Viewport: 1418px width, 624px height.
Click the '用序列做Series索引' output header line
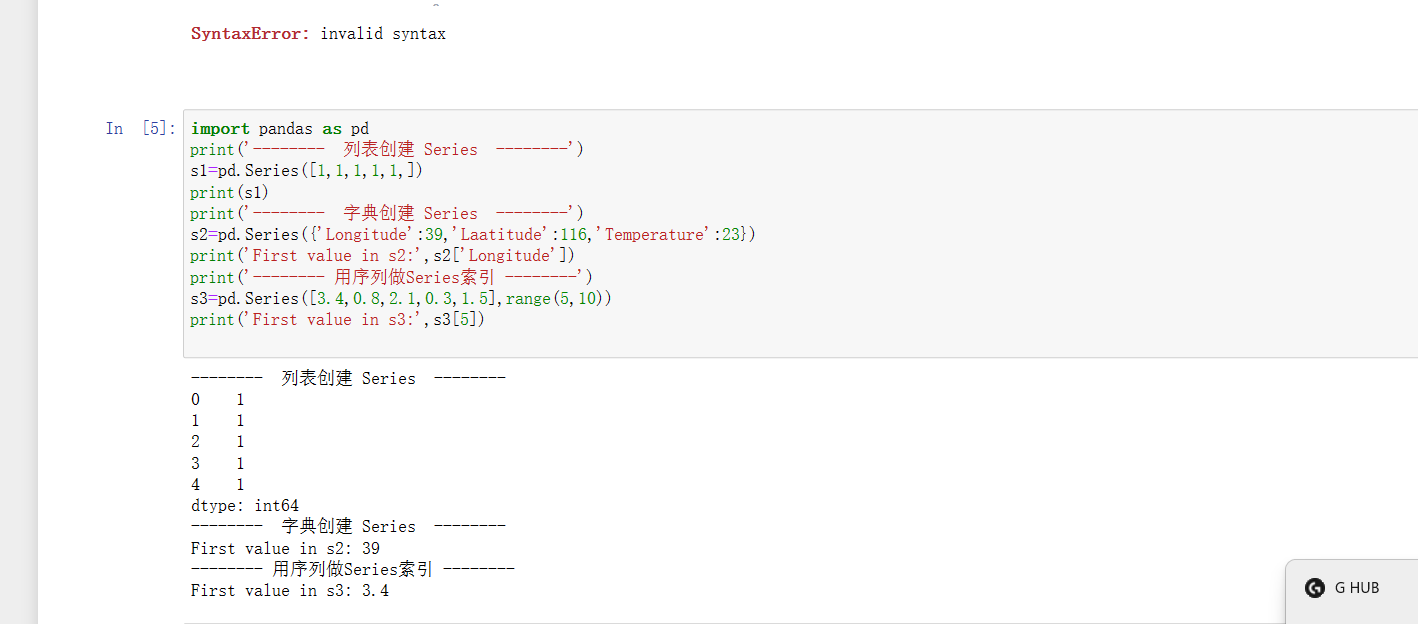[x=352, y=569]
